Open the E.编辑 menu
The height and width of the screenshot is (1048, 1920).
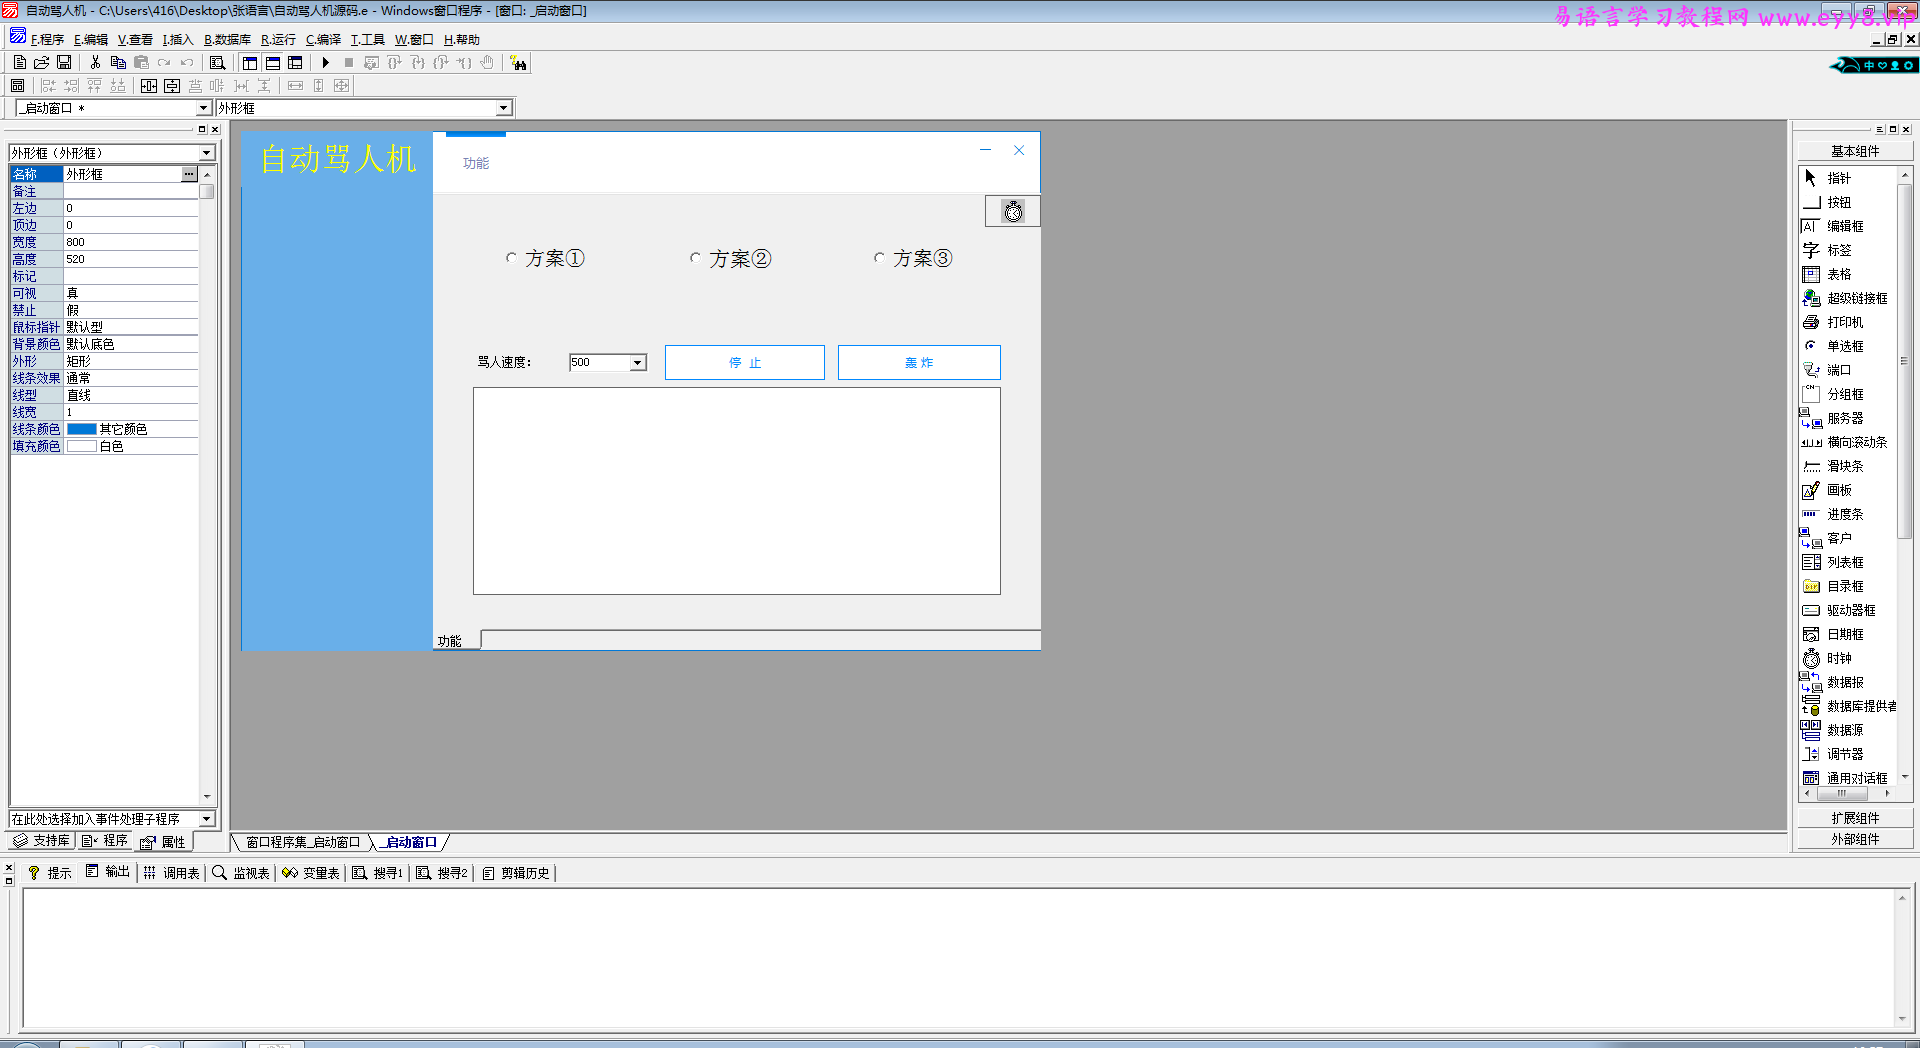90,40
